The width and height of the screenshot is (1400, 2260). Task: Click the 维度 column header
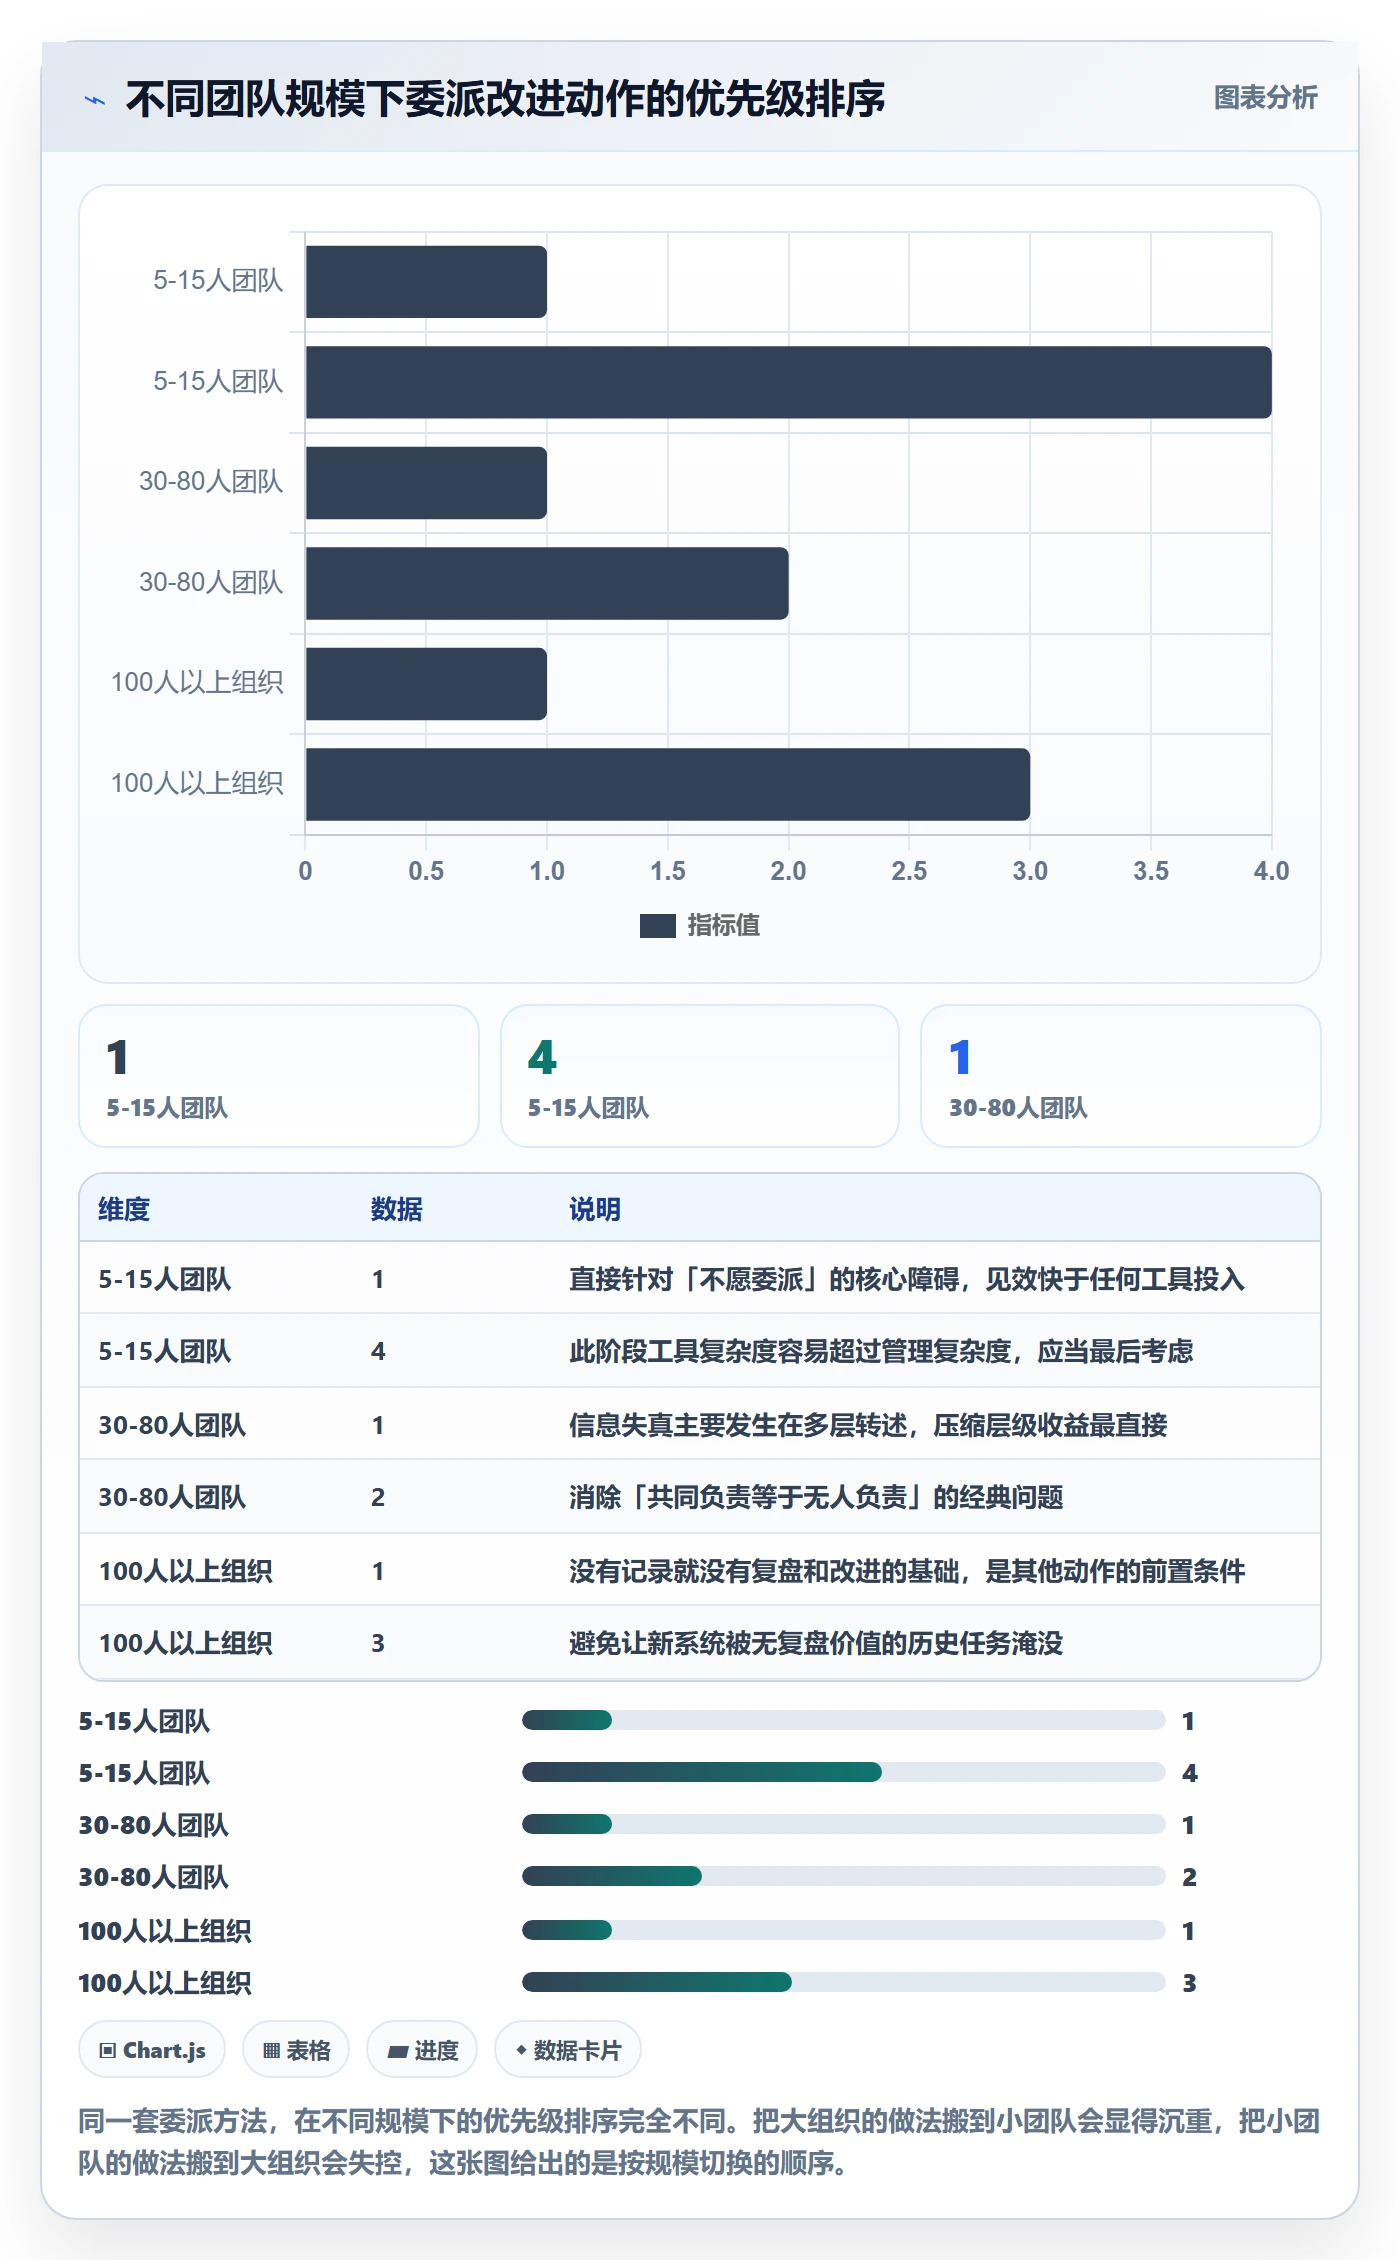point(124,1209)
